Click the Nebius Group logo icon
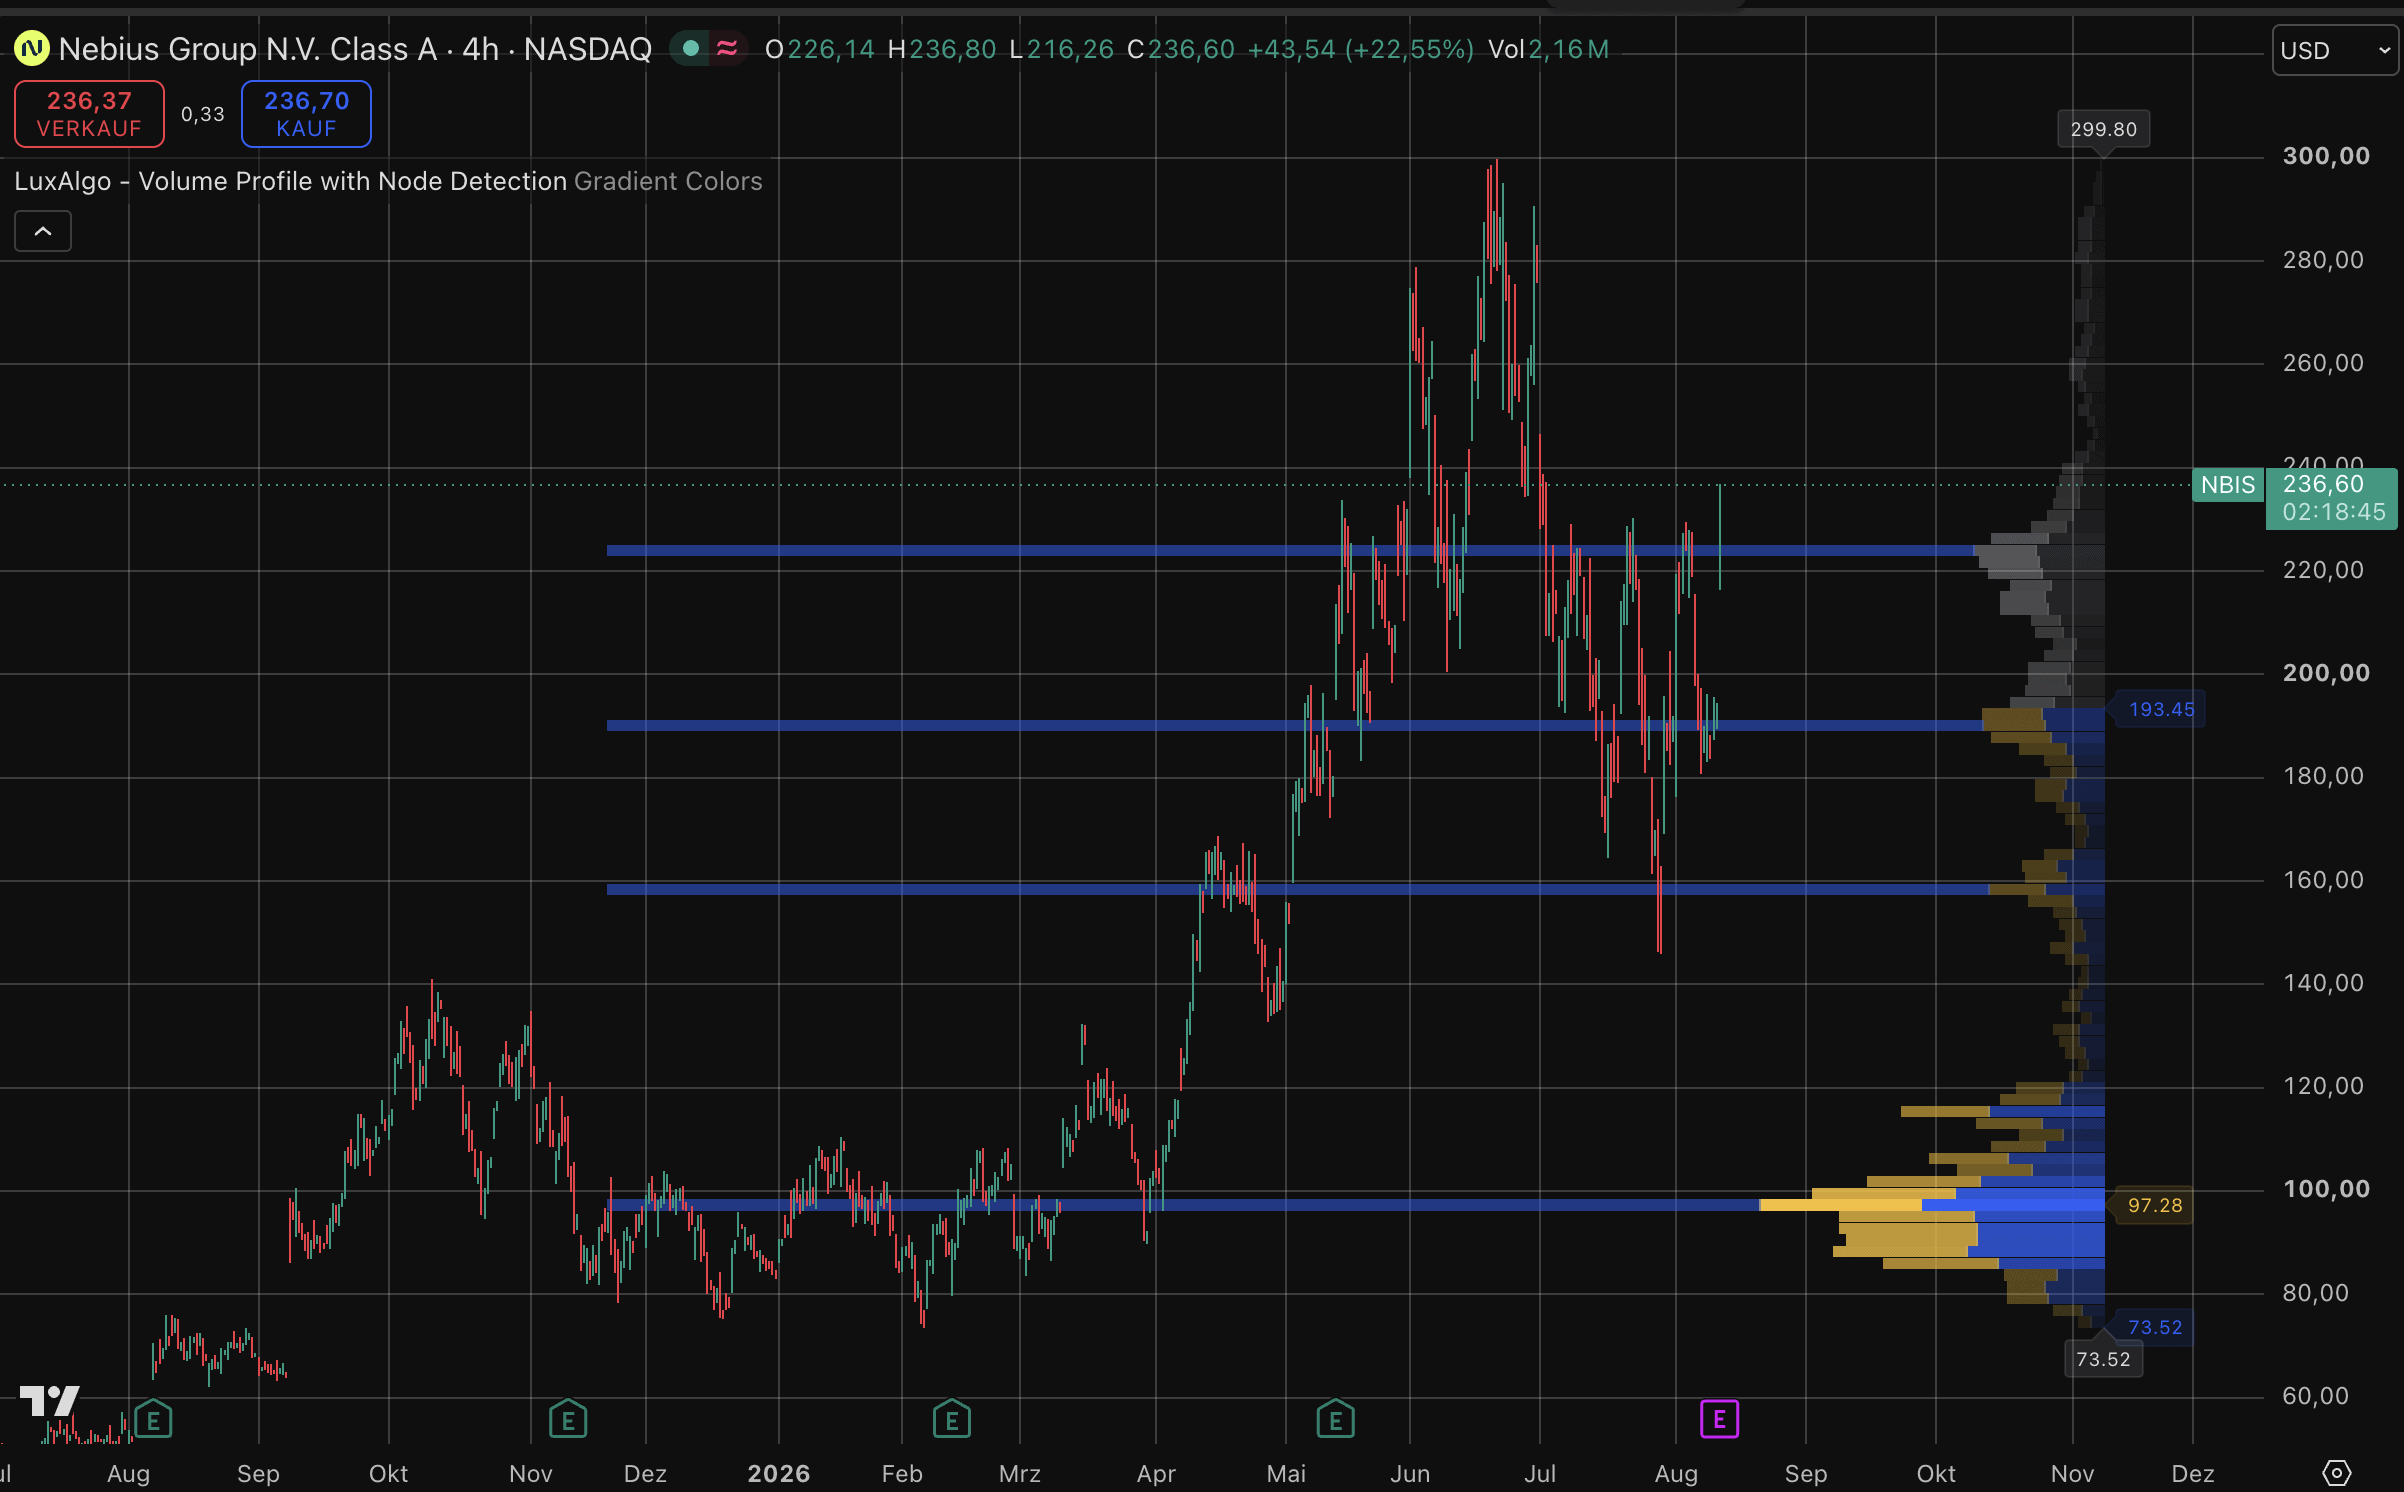 coord(32,48)
